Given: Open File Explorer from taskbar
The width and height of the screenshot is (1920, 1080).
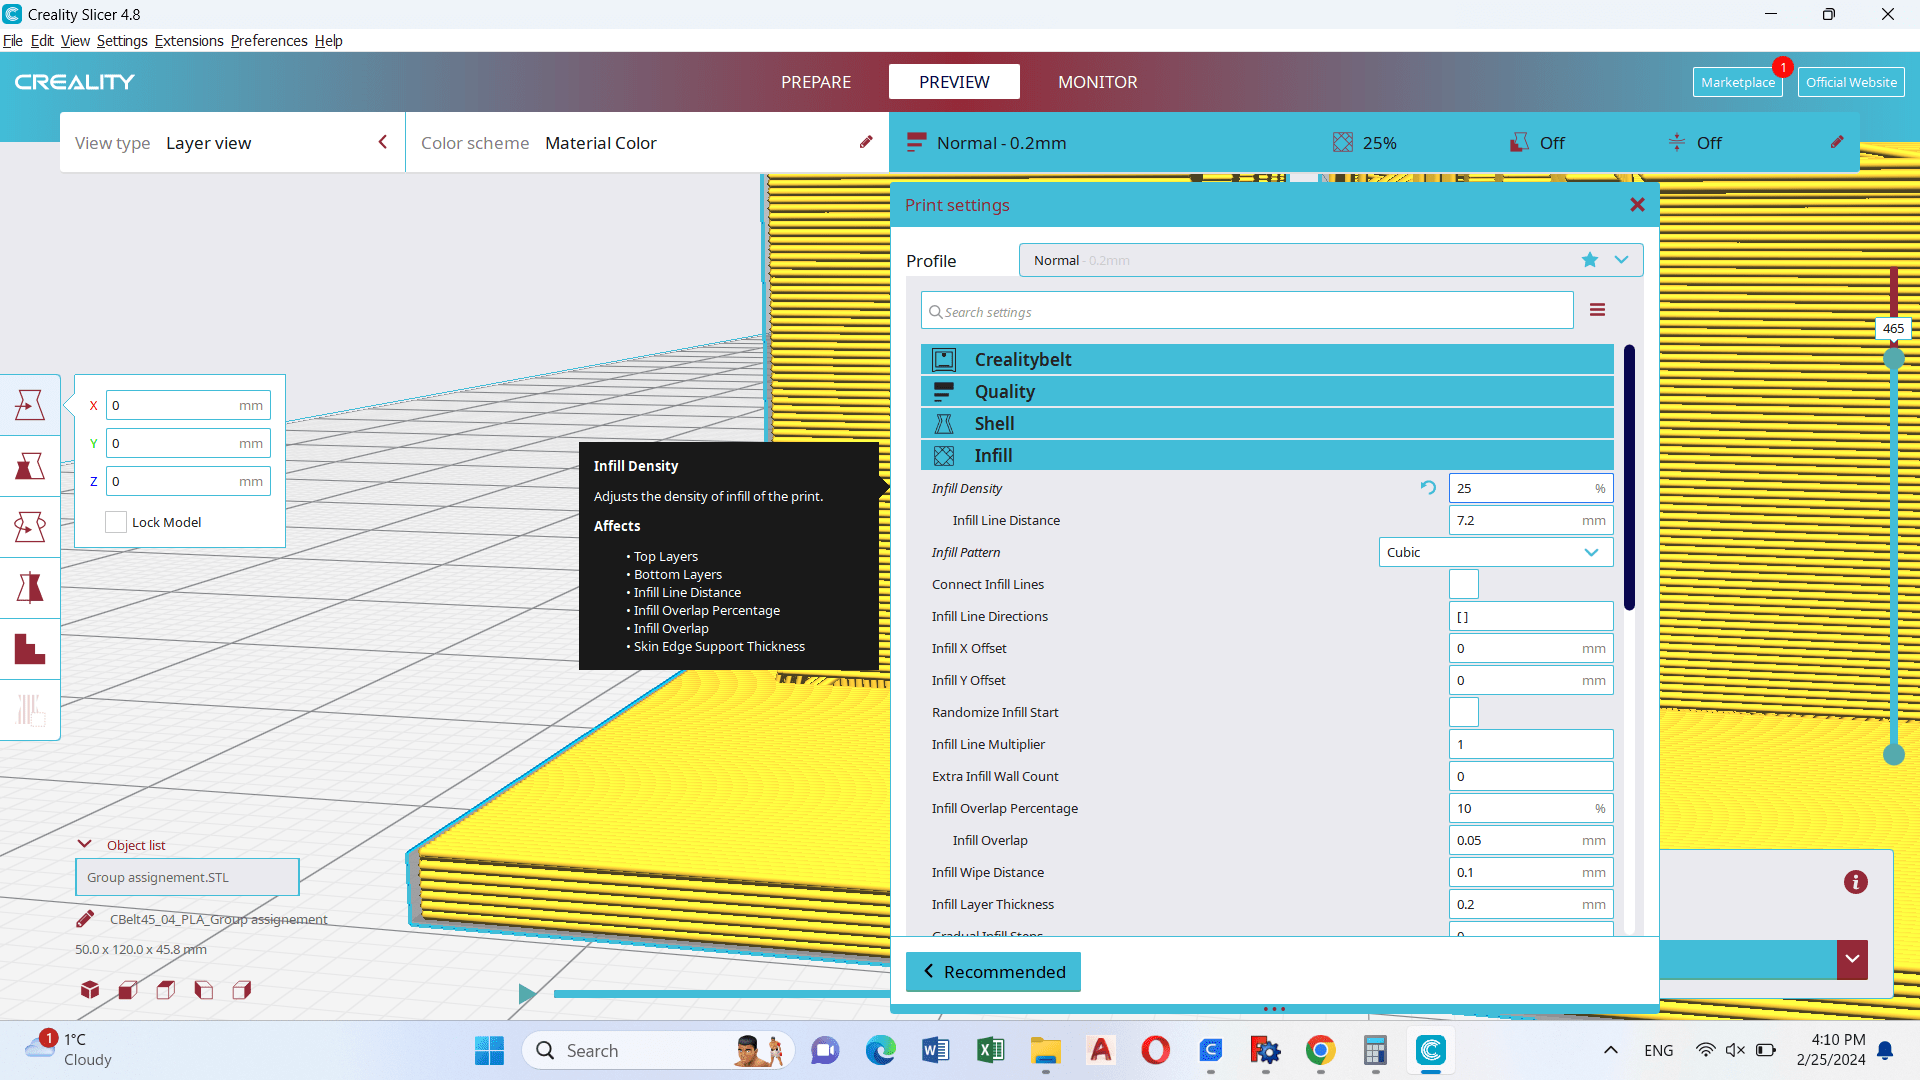Looking at the screenshot, I should [x=1046, y=1050].
